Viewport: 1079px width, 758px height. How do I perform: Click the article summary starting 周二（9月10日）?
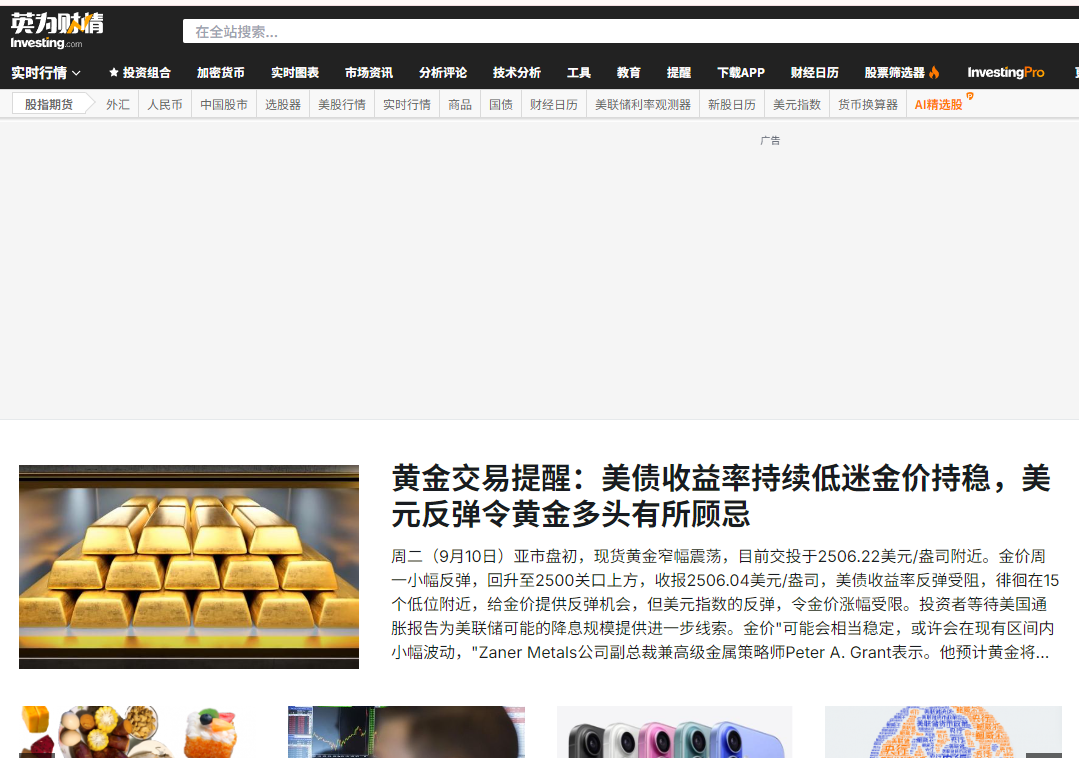pos(725,604)
